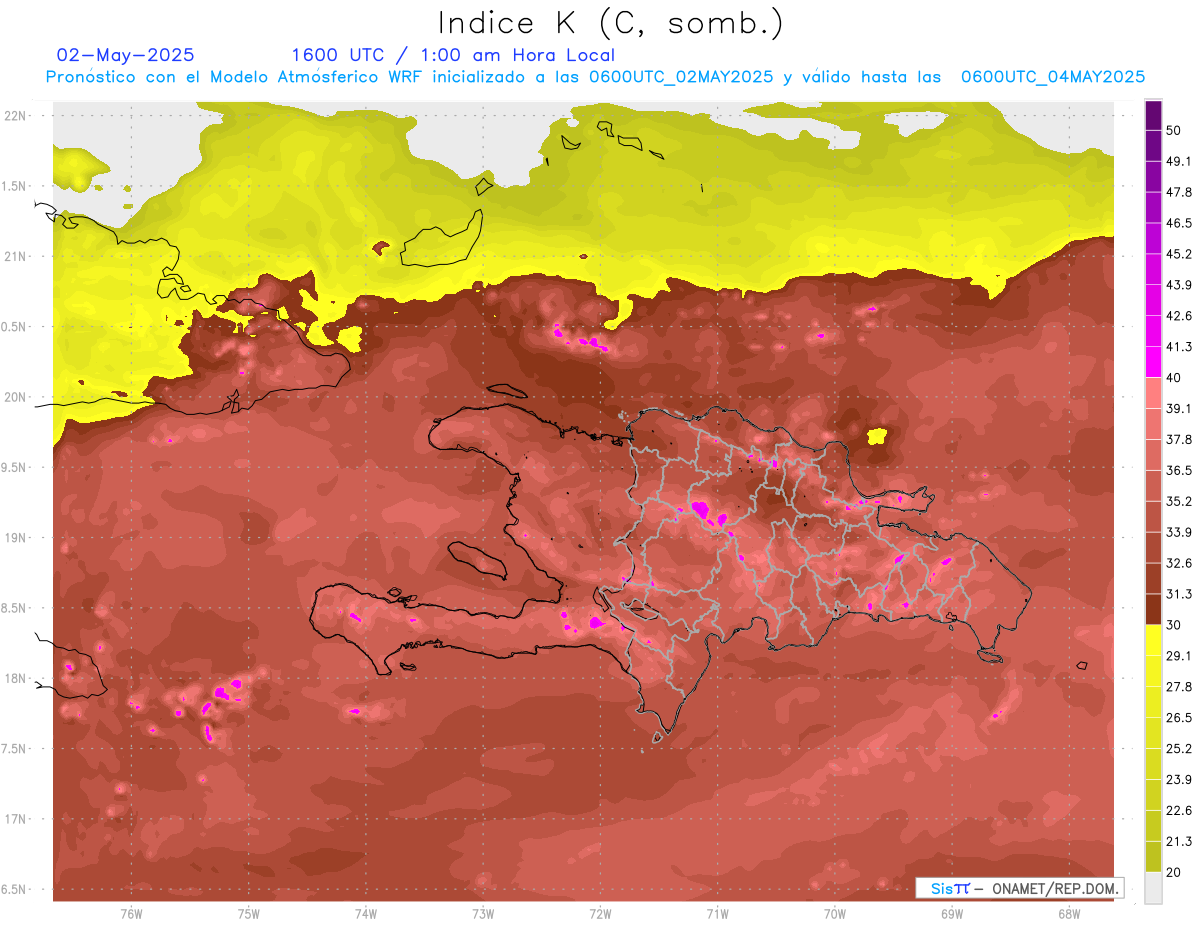1200x927 pixels.
Task: Click the "49.1" value on the color scale
Action: (x=1180, y=161)
